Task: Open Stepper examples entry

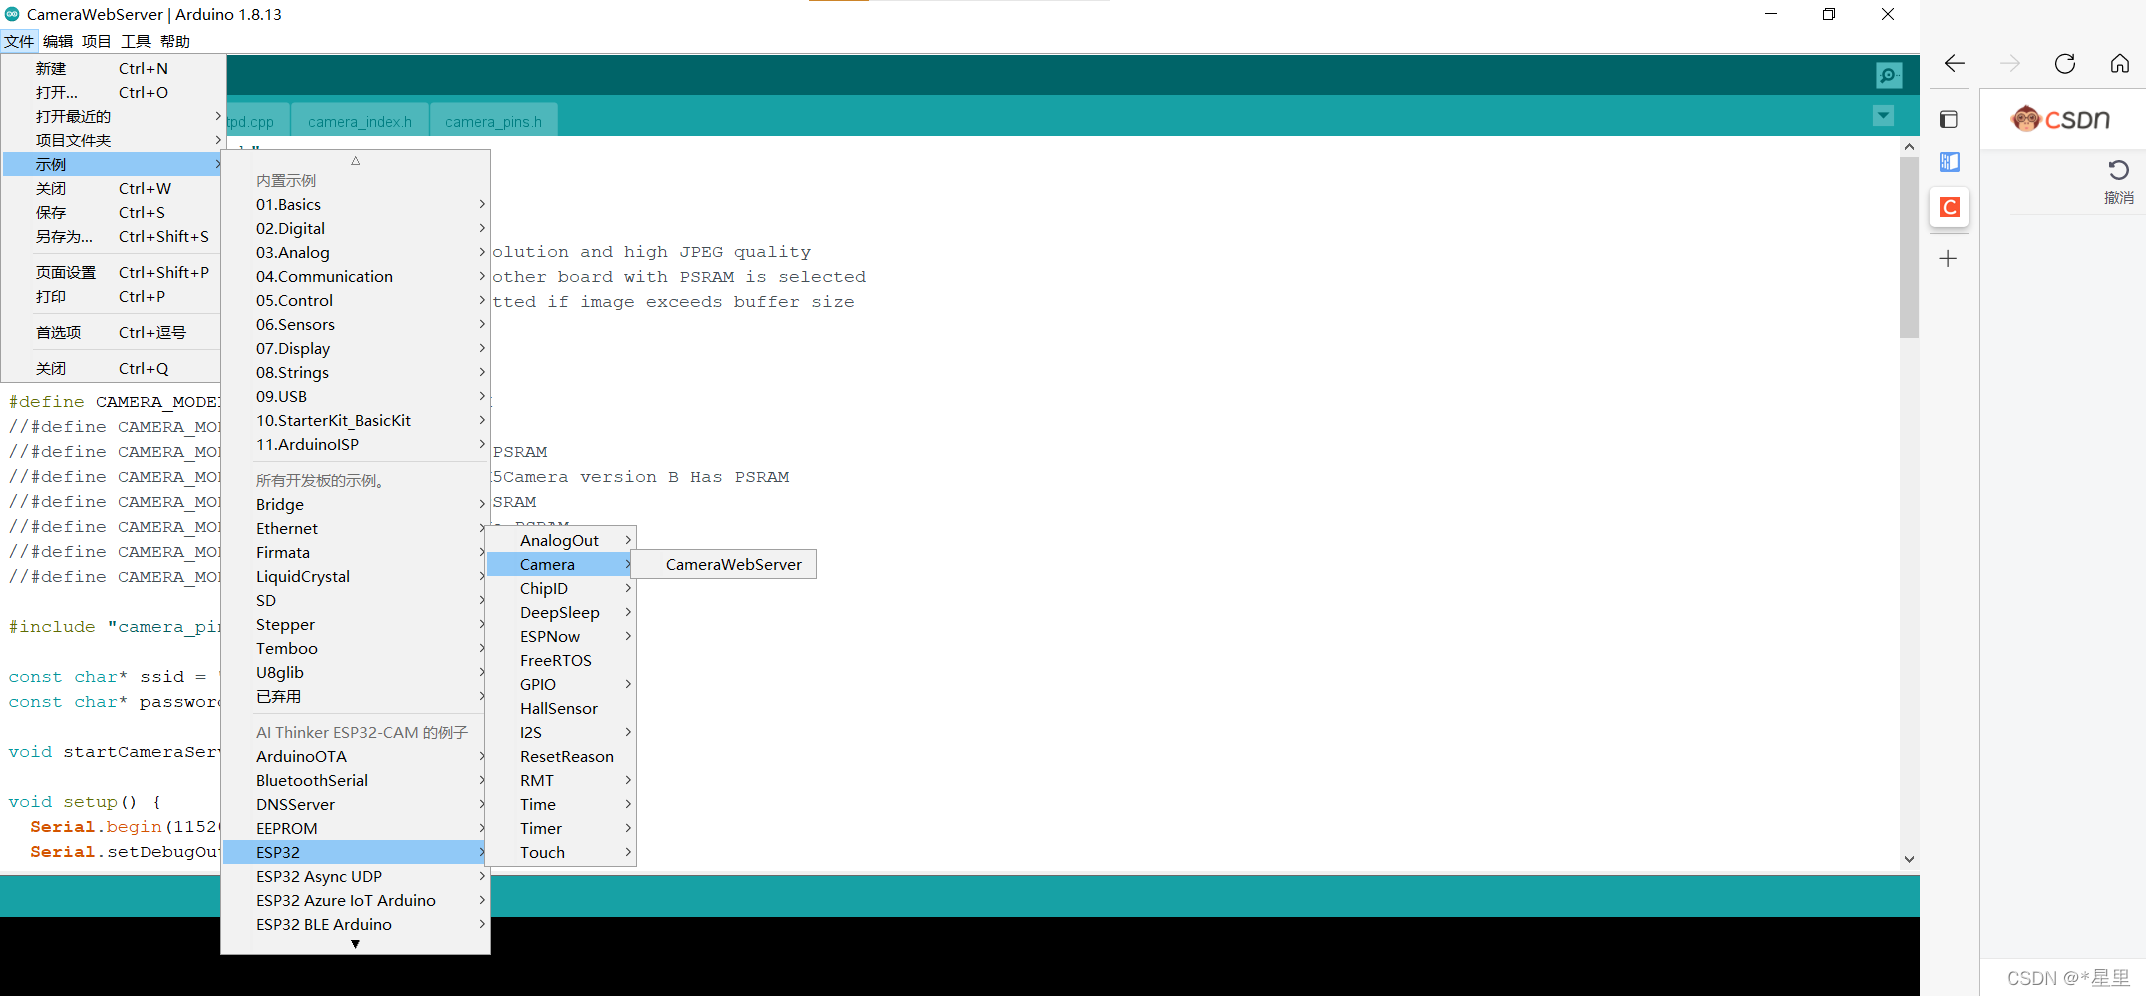Action: pos(355,624)
